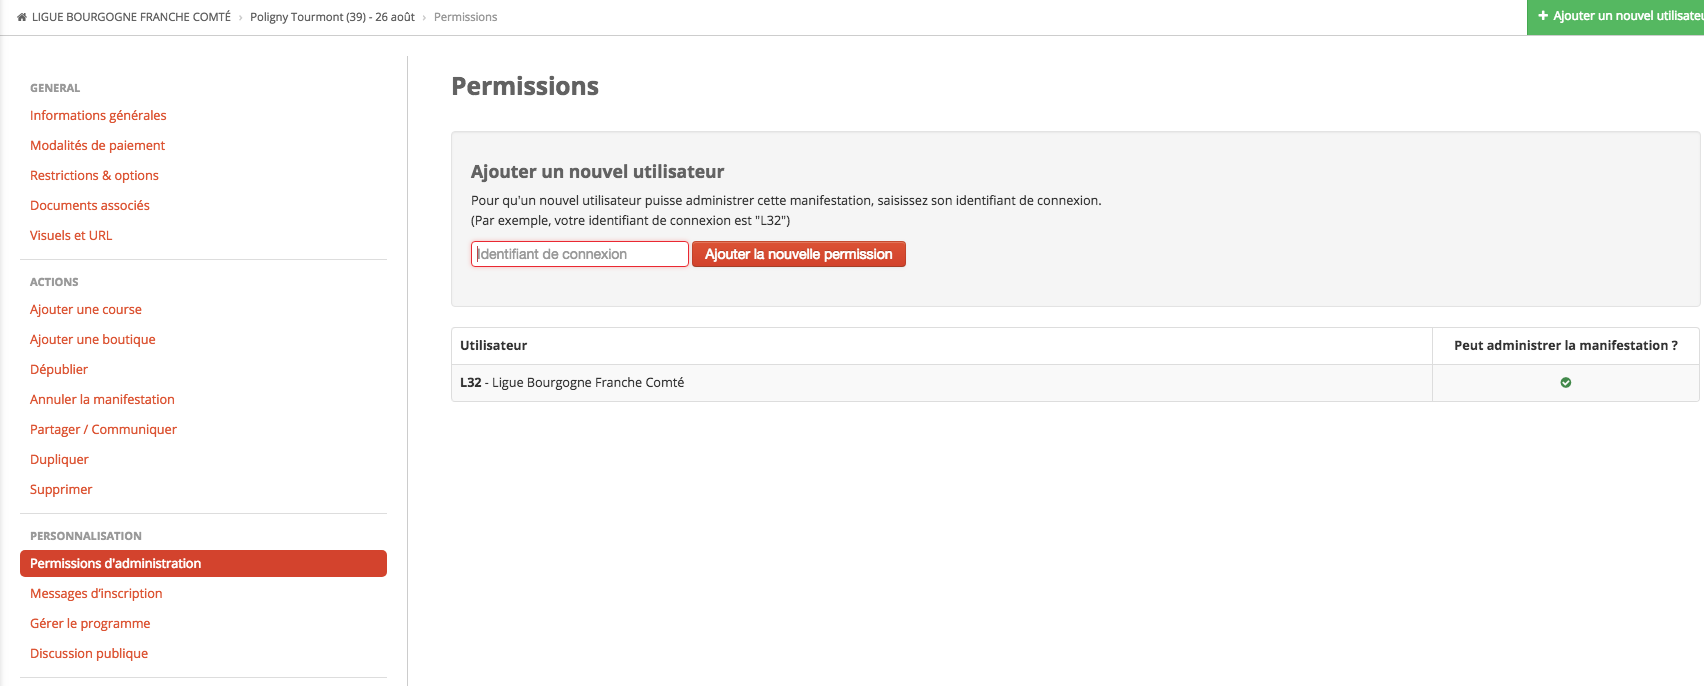Go to Gérer le programme
This screenshot has width=1704, height=686.
point(90,623)
